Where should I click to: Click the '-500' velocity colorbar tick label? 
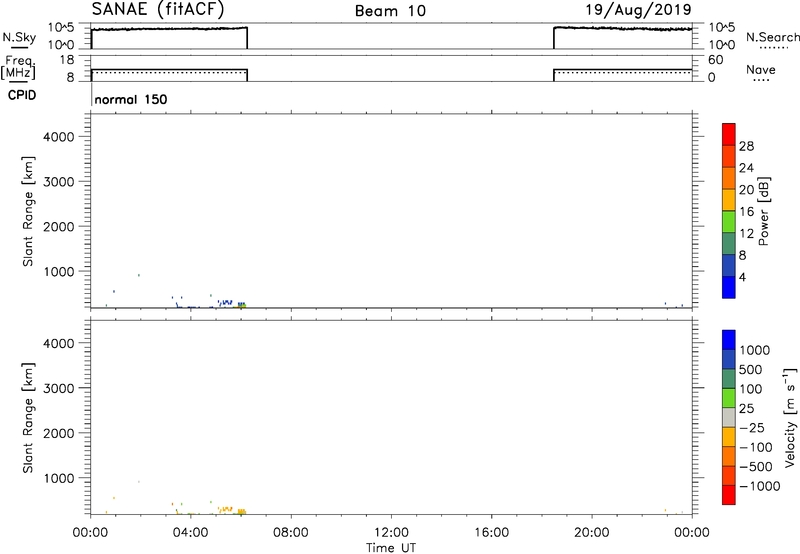click(756, 467)
